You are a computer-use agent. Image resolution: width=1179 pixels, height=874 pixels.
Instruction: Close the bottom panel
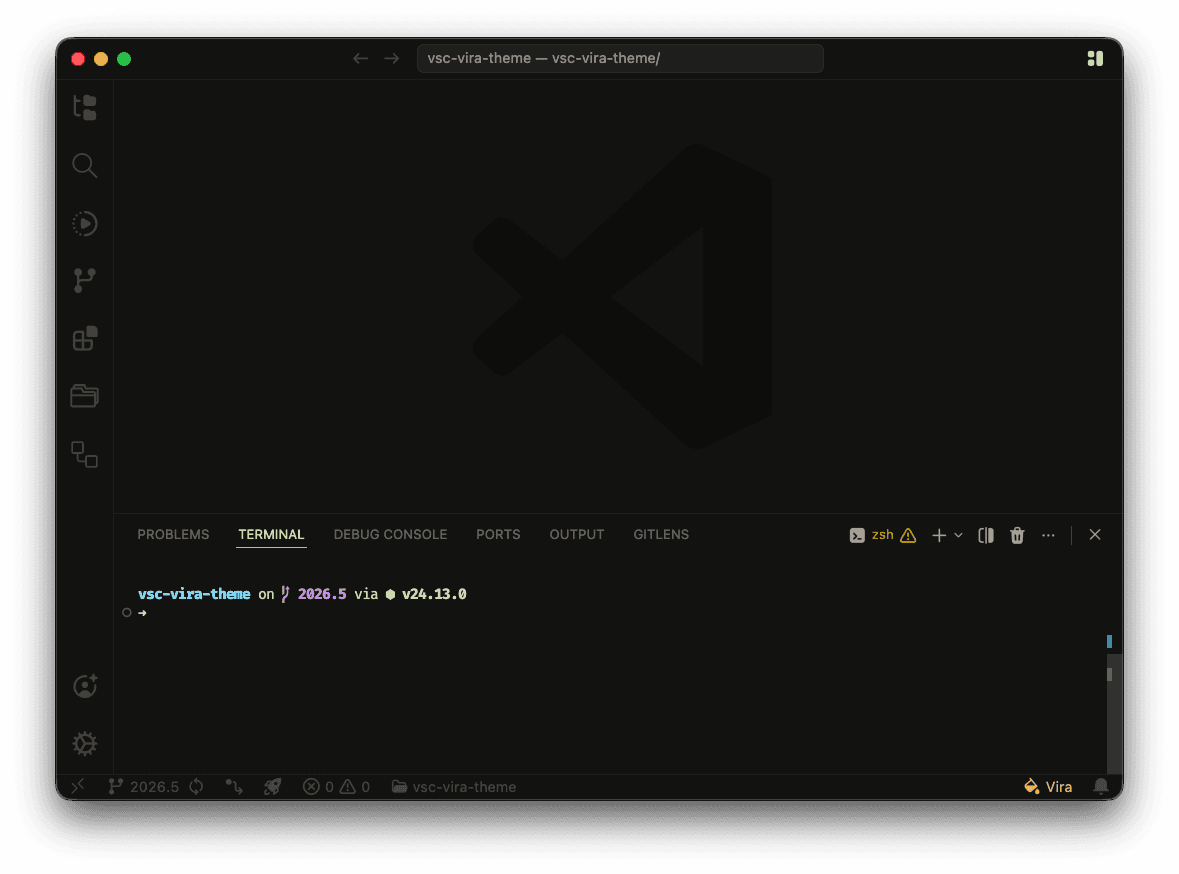(1095, 535)
